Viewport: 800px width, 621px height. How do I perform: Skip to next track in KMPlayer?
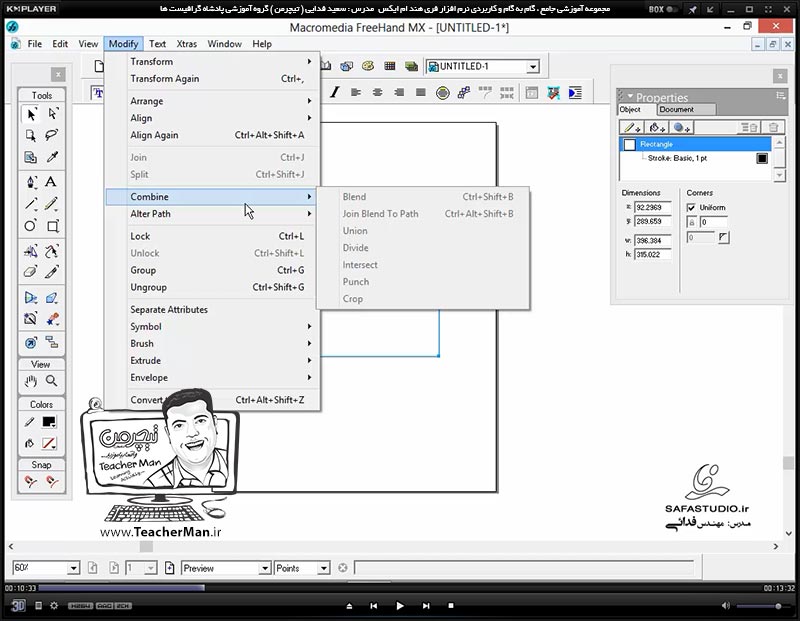pos(426,606)
